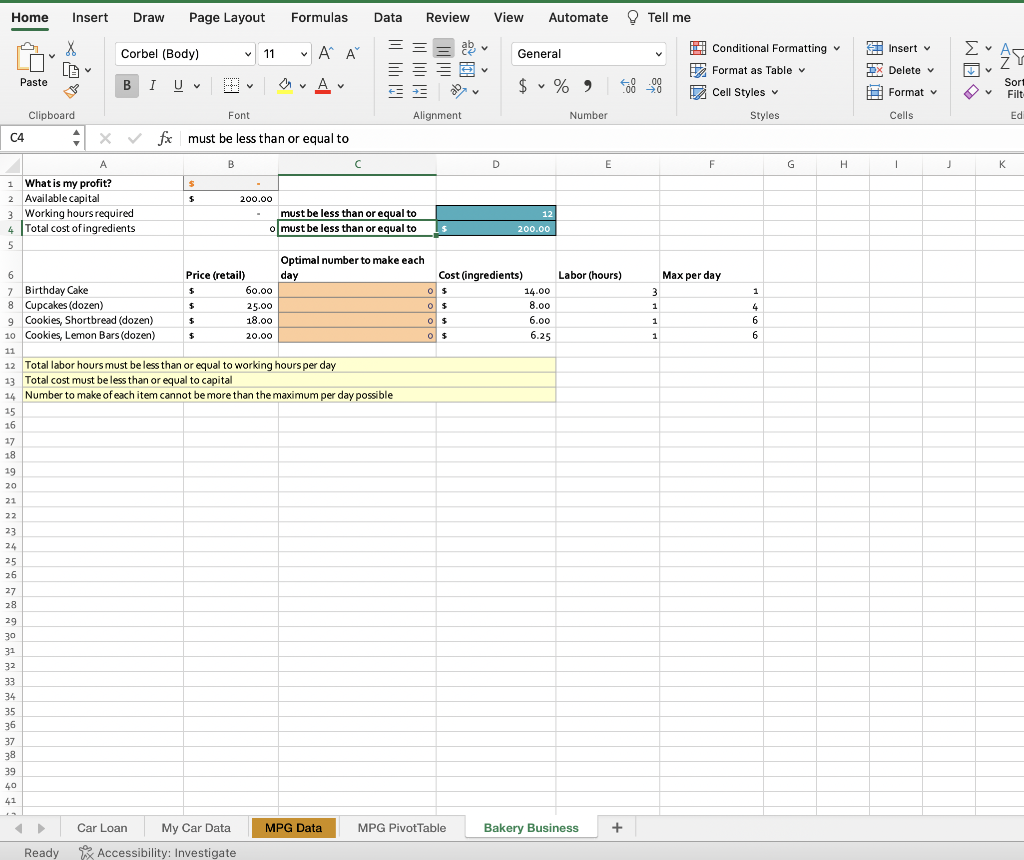The height and width of the screenshot is (860, 1024).
Task: Toggle Wrap Text in the Alignment group
Action: click(470, 46)
